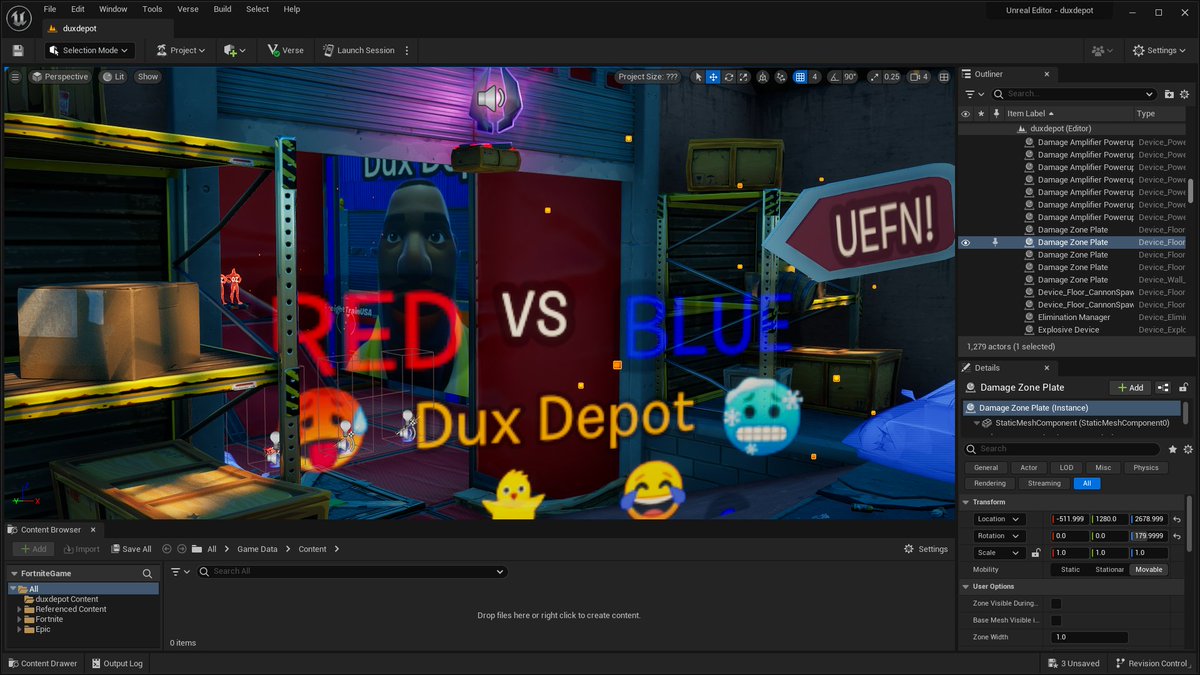The height and width of the screenshot is (675, 1200).
Task: Open the launch session options (three dots)
Action: 407,50
